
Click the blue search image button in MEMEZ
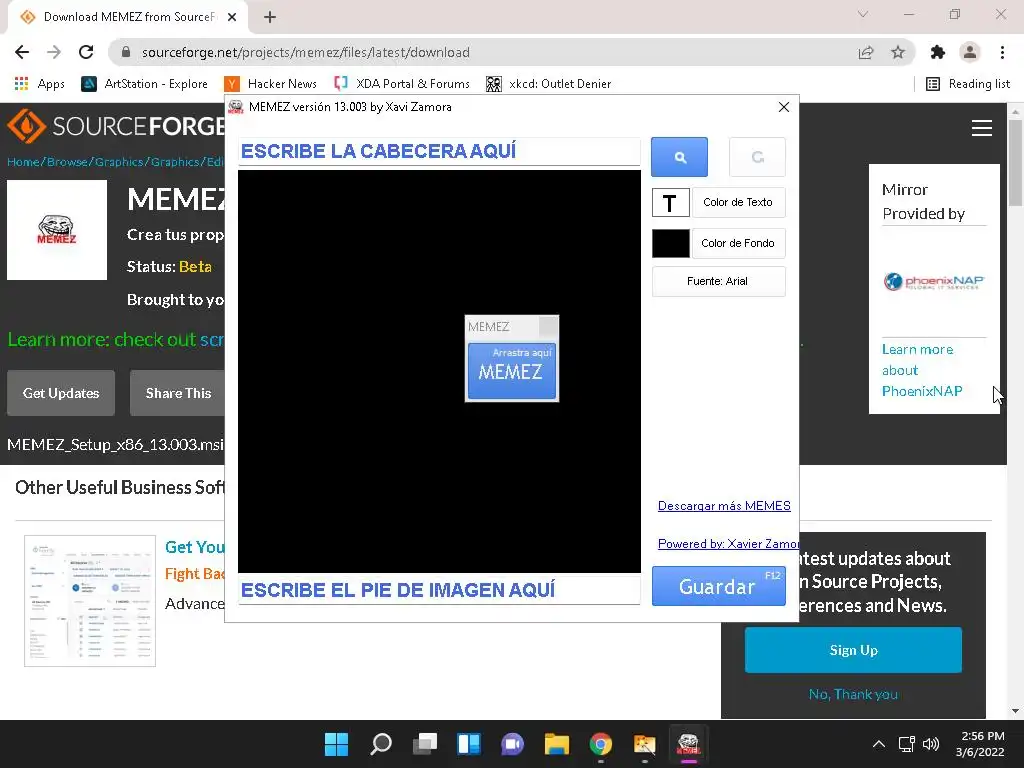[679, 157]
